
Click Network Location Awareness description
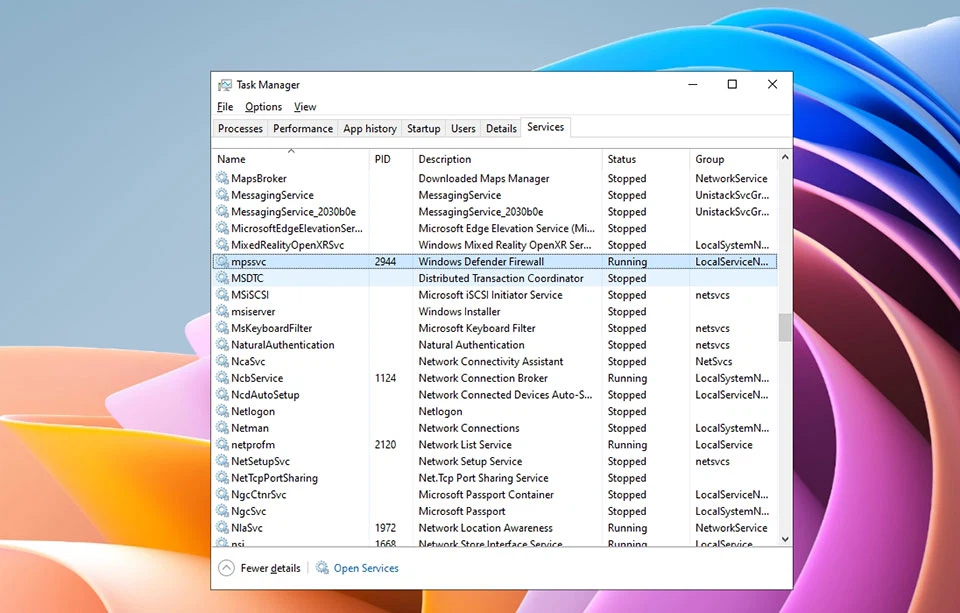[x=486, y=528]
